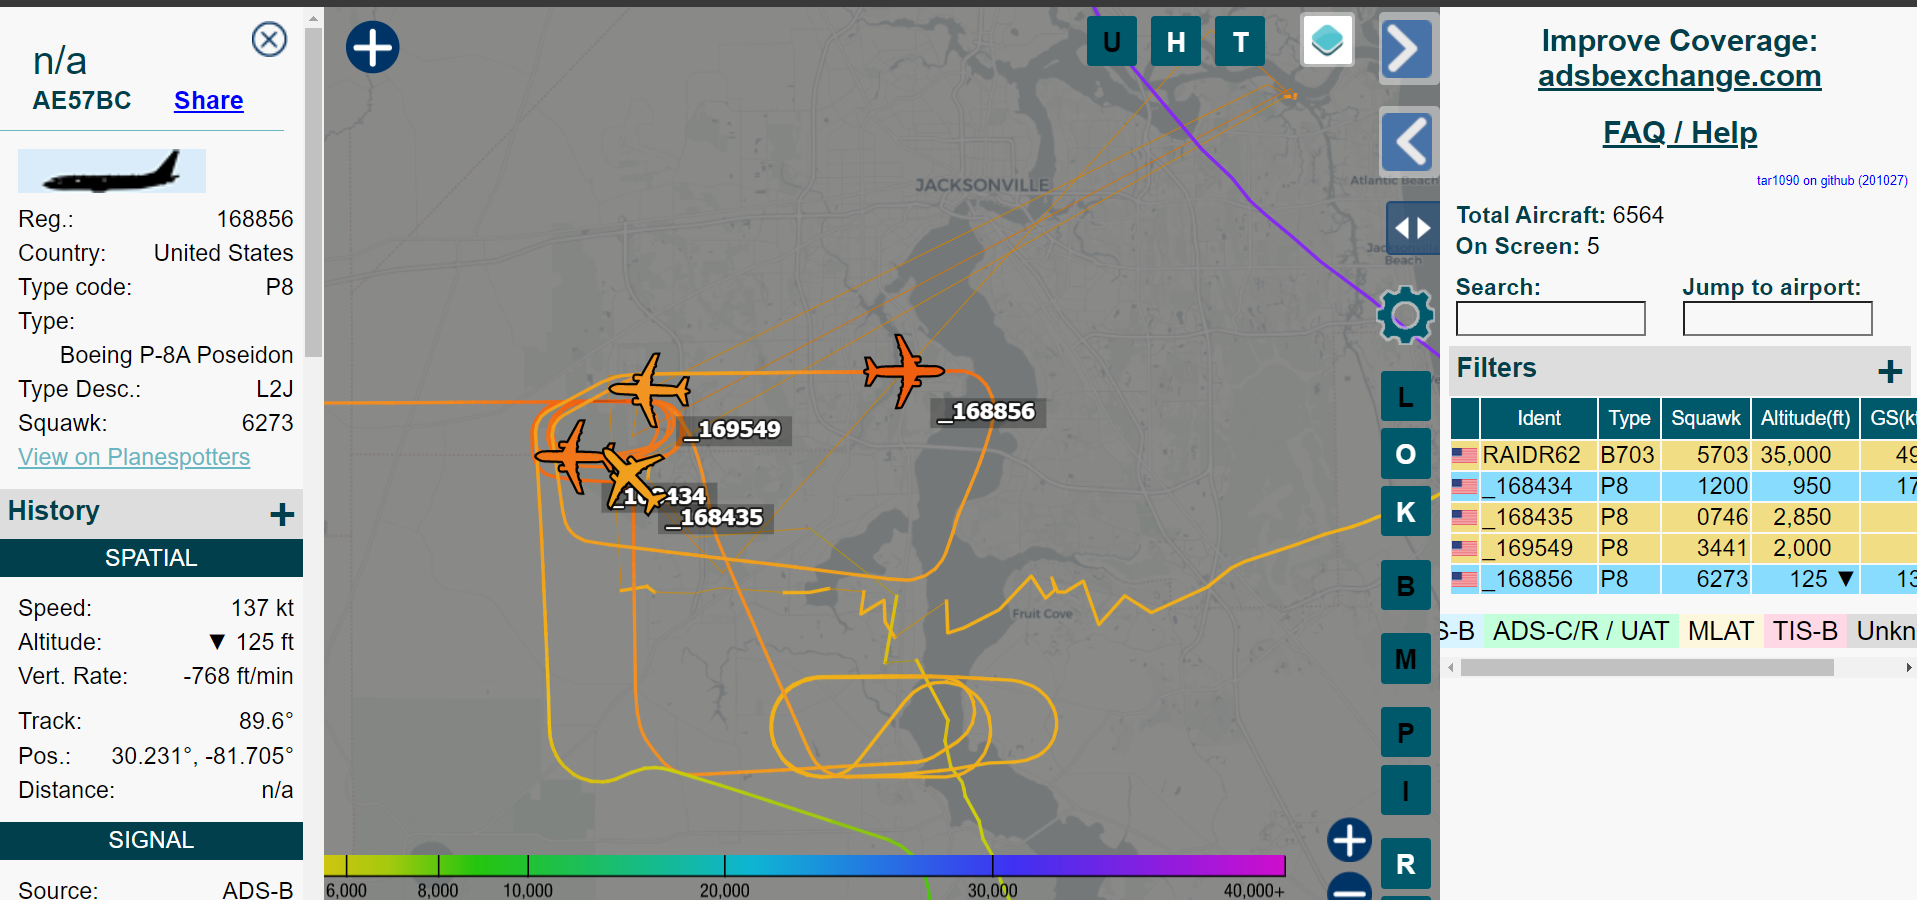1917x900 pixels.
Task: Select the _169549 row in aircraft table
Action: tap(1683, 548)
